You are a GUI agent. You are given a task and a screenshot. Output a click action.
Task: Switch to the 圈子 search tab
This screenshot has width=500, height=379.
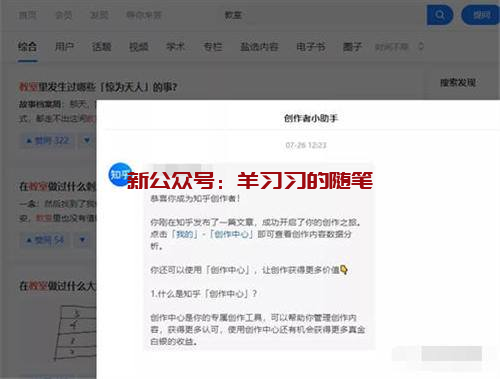pos(352,47)
